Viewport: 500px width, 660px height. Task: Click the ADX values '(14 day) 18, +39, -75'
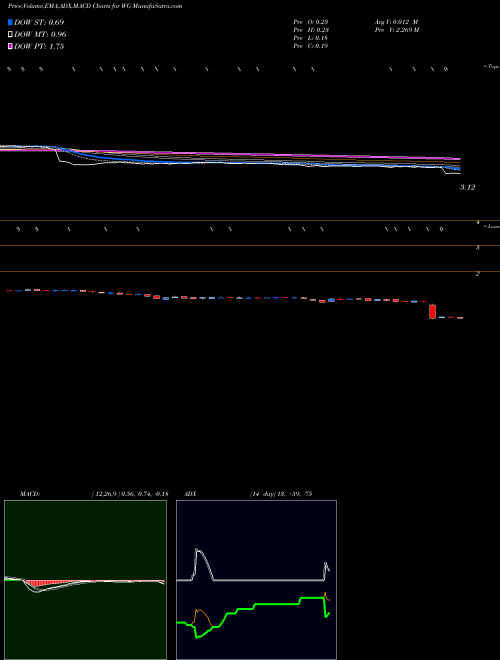point(281,494)
